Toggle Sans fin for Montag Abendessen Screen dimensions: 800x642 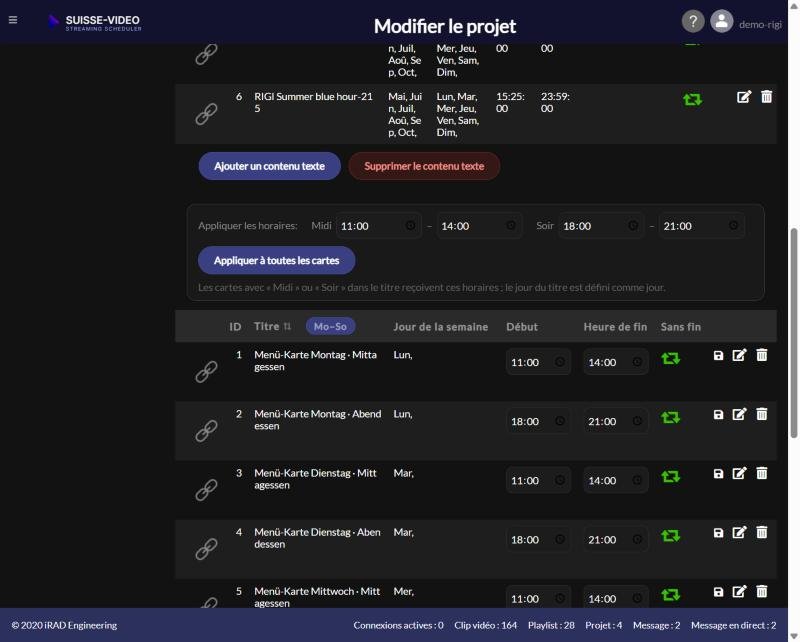[670, 417]
